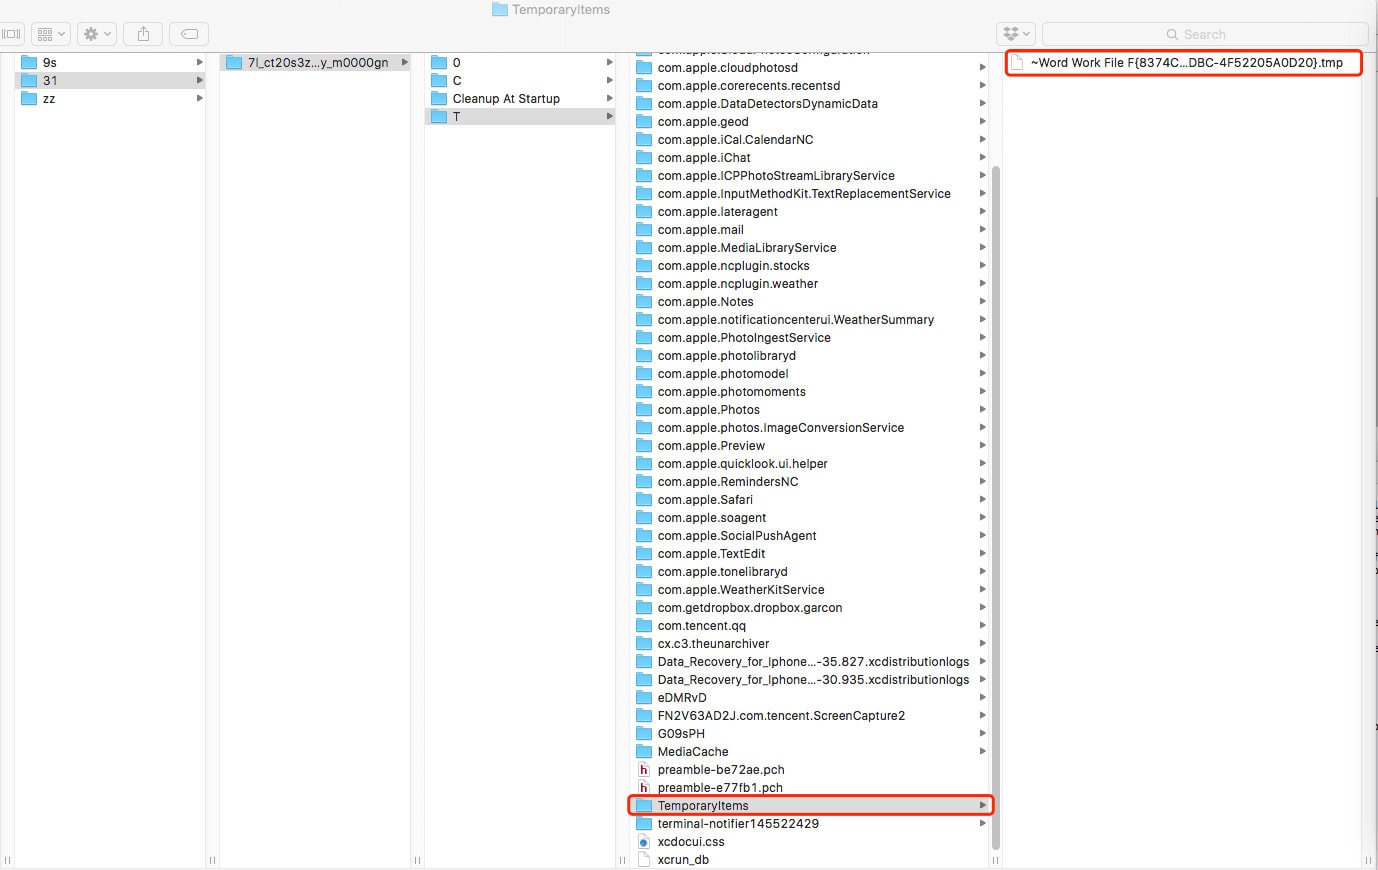This screenshot has width=1378, height=870.
Task: Select the Word Work File .tmp file
Action: pyautogui.click(x=1185, y=63)
